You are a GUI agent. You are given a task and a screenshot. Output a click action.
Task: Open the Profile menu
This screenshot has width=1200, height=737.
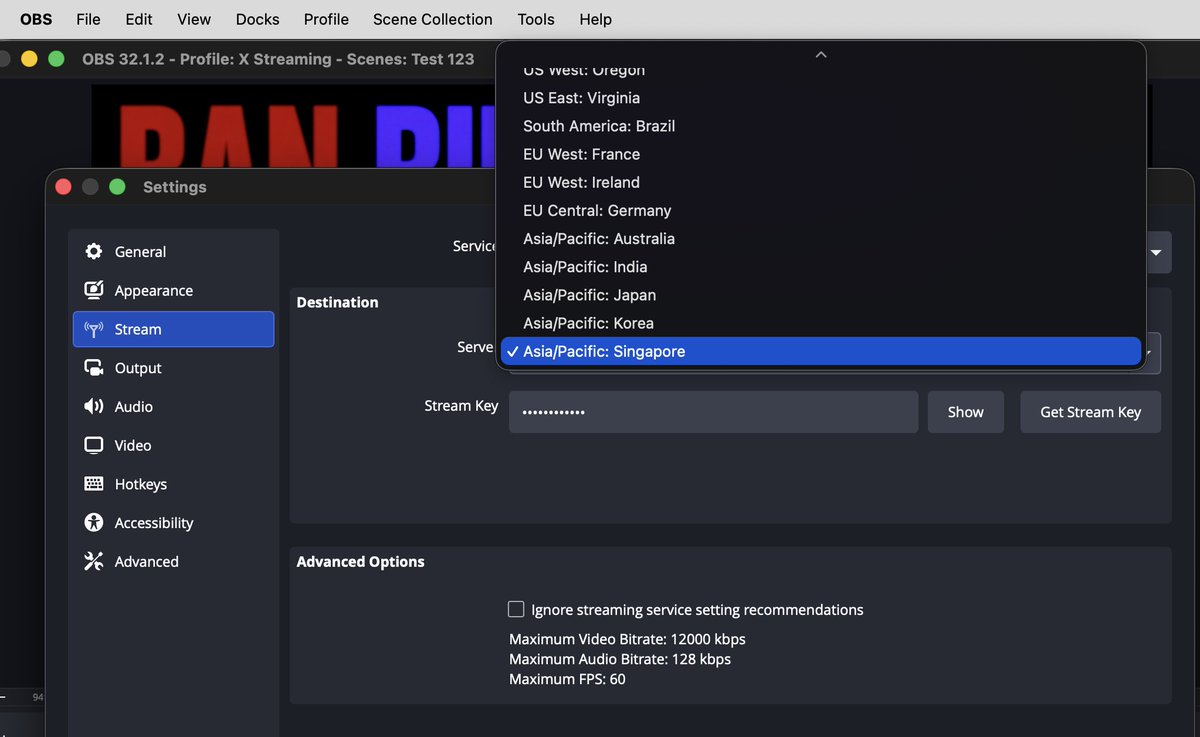coord(326,19)
